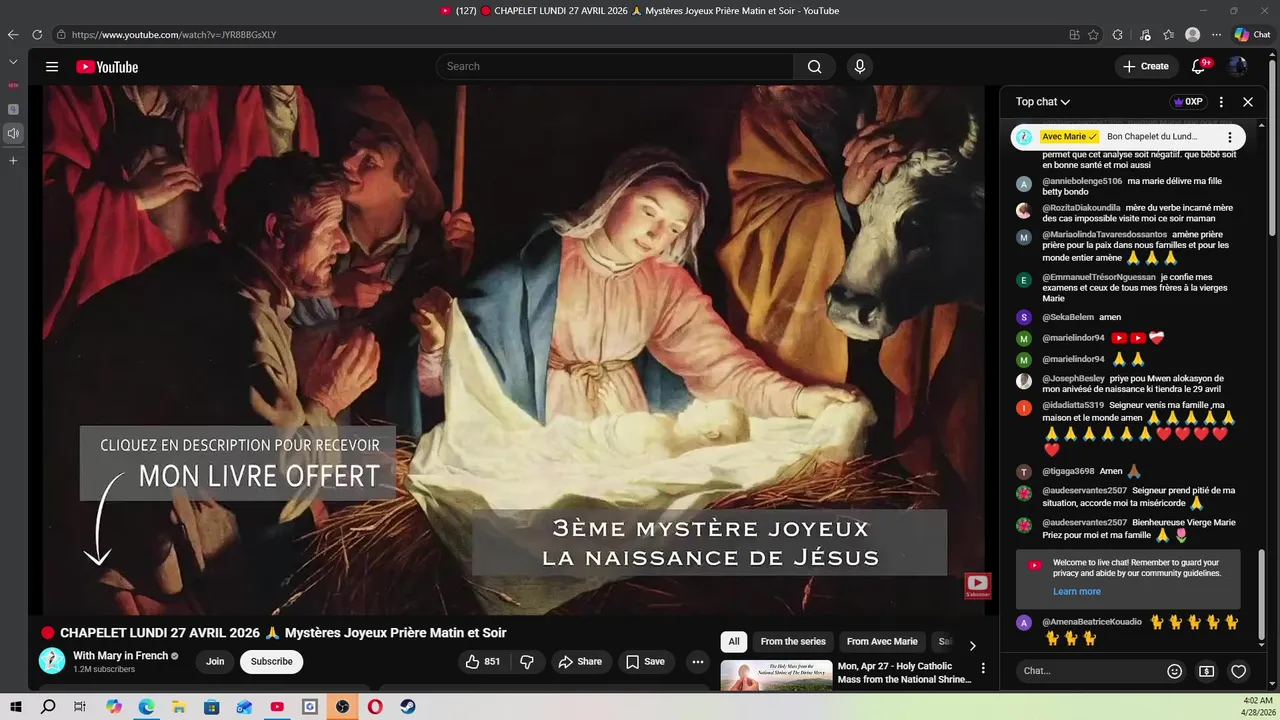Add a new tab with plus icon
The image size is (1280, 720).
pos(13,160)
